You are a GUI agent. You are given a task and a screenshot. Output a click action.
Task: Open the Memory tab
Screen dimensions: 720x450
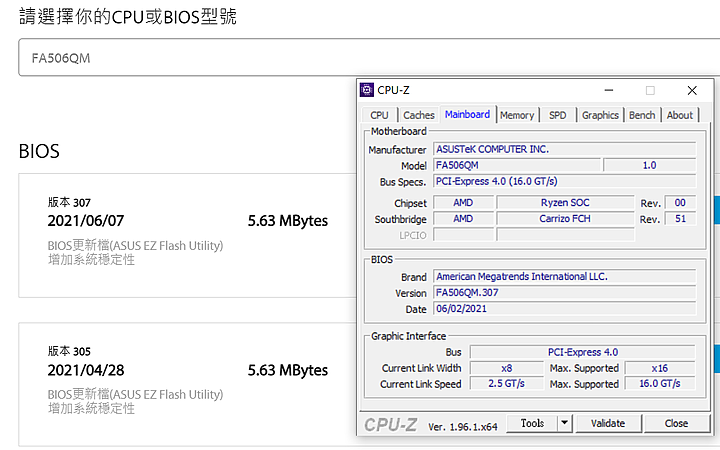point(517,115)
